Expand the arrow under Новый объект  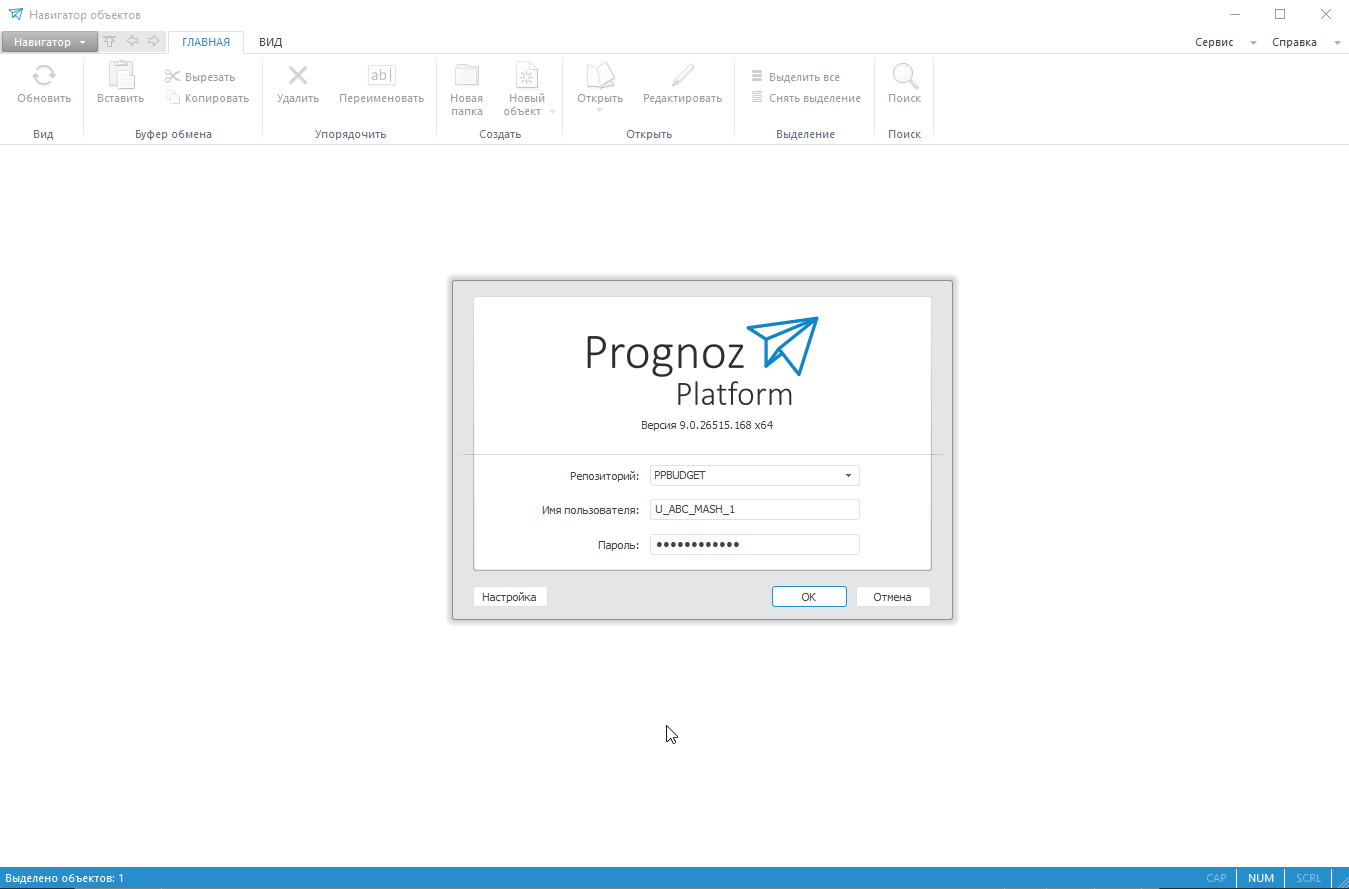552,112
